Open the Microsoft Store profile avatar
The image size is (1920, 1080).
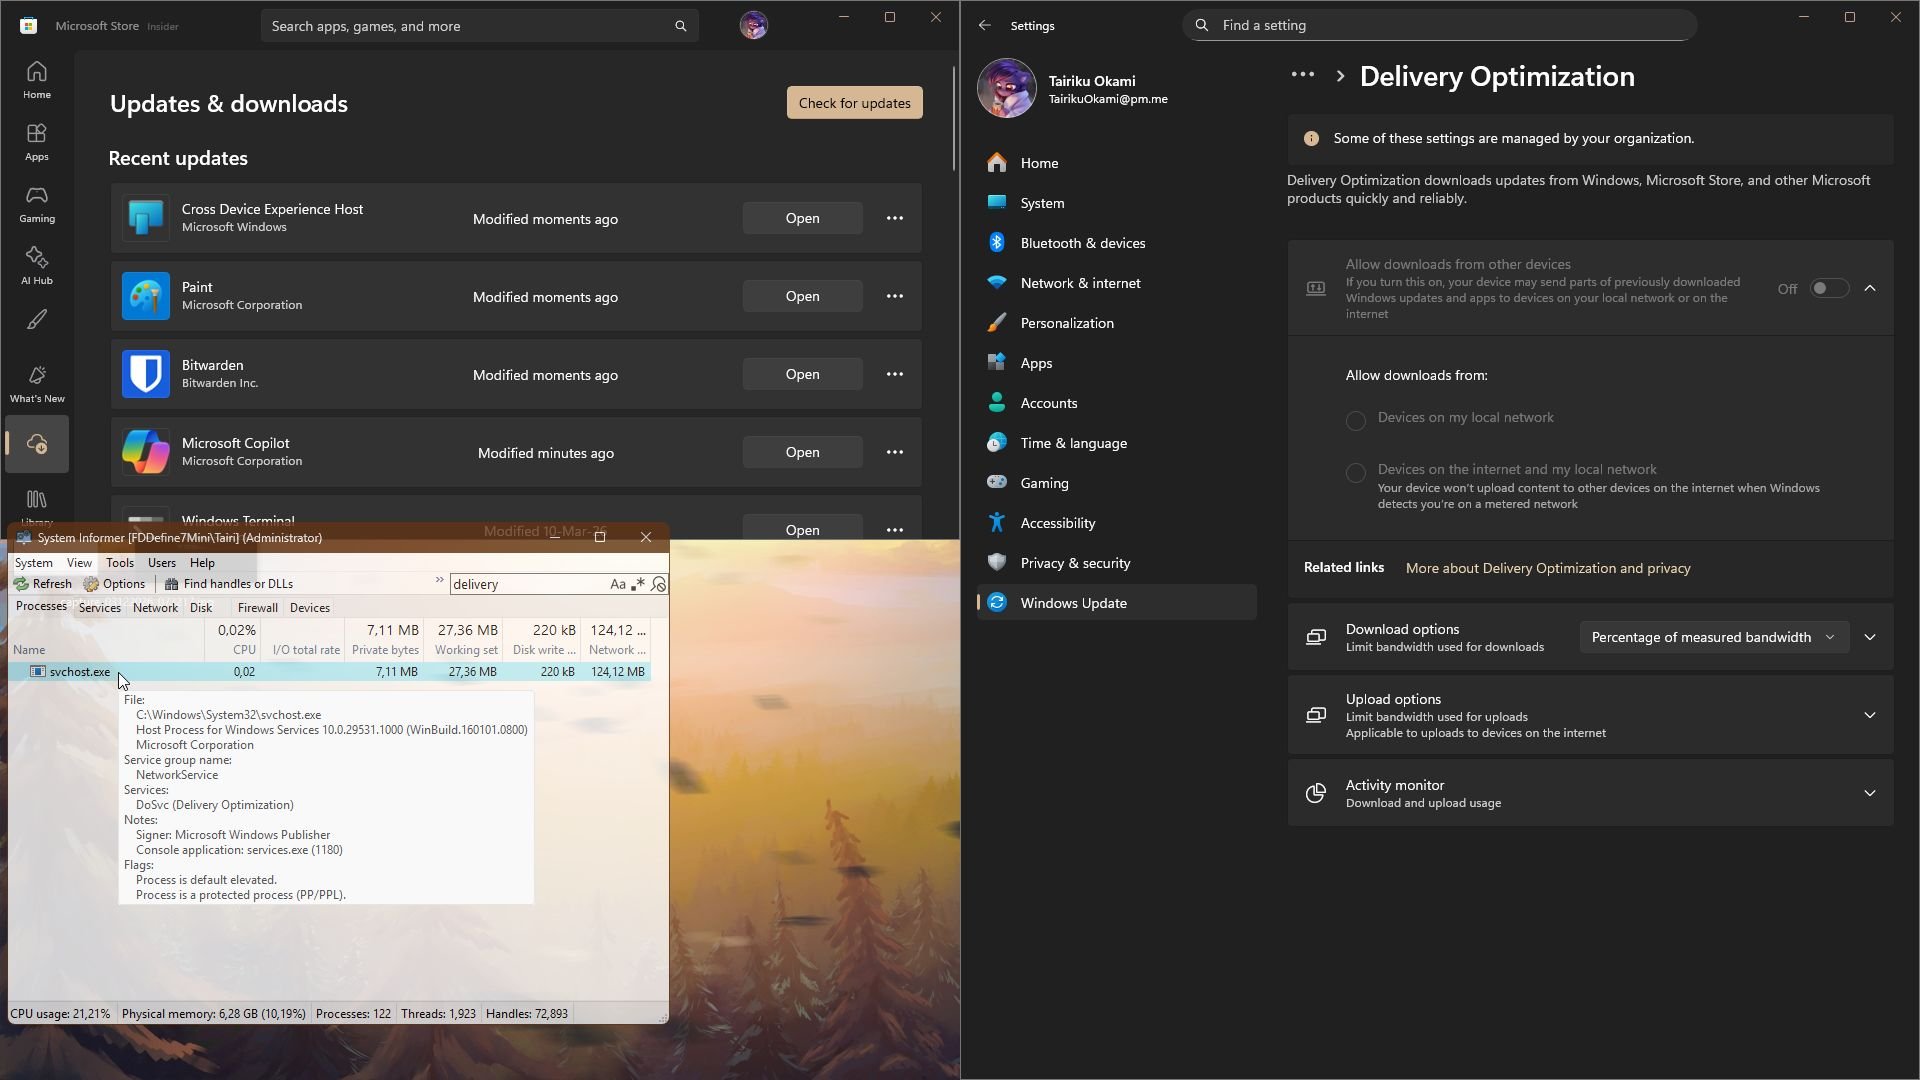754,26
